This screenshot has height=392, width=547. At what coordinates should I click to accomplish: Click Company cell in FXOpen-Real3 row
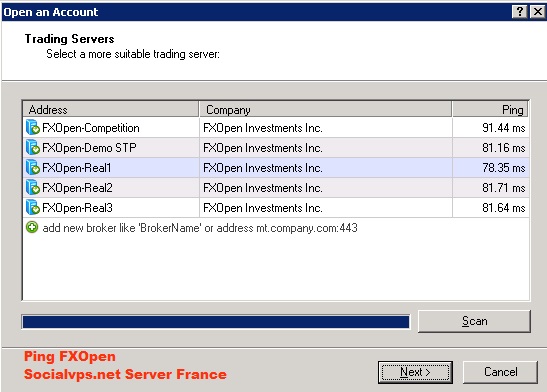[326, 208]
